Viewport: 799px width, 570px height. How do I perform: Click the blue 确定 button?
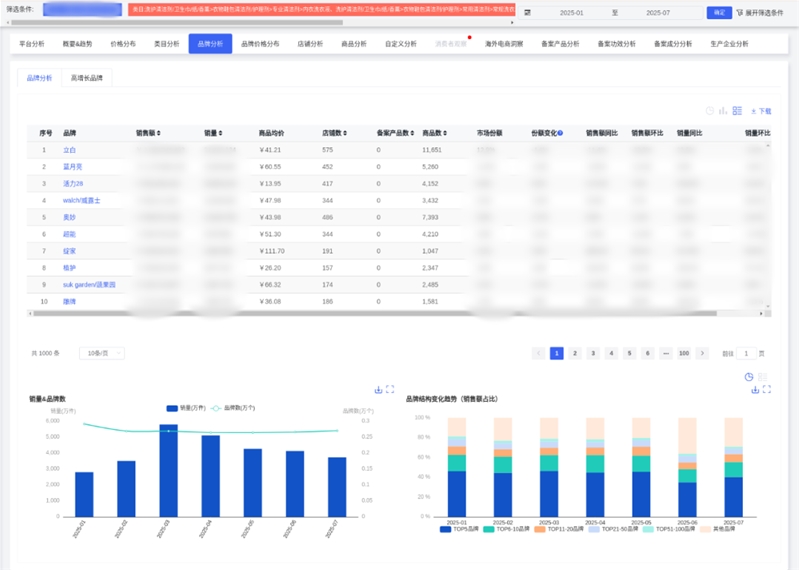[719, 13]
